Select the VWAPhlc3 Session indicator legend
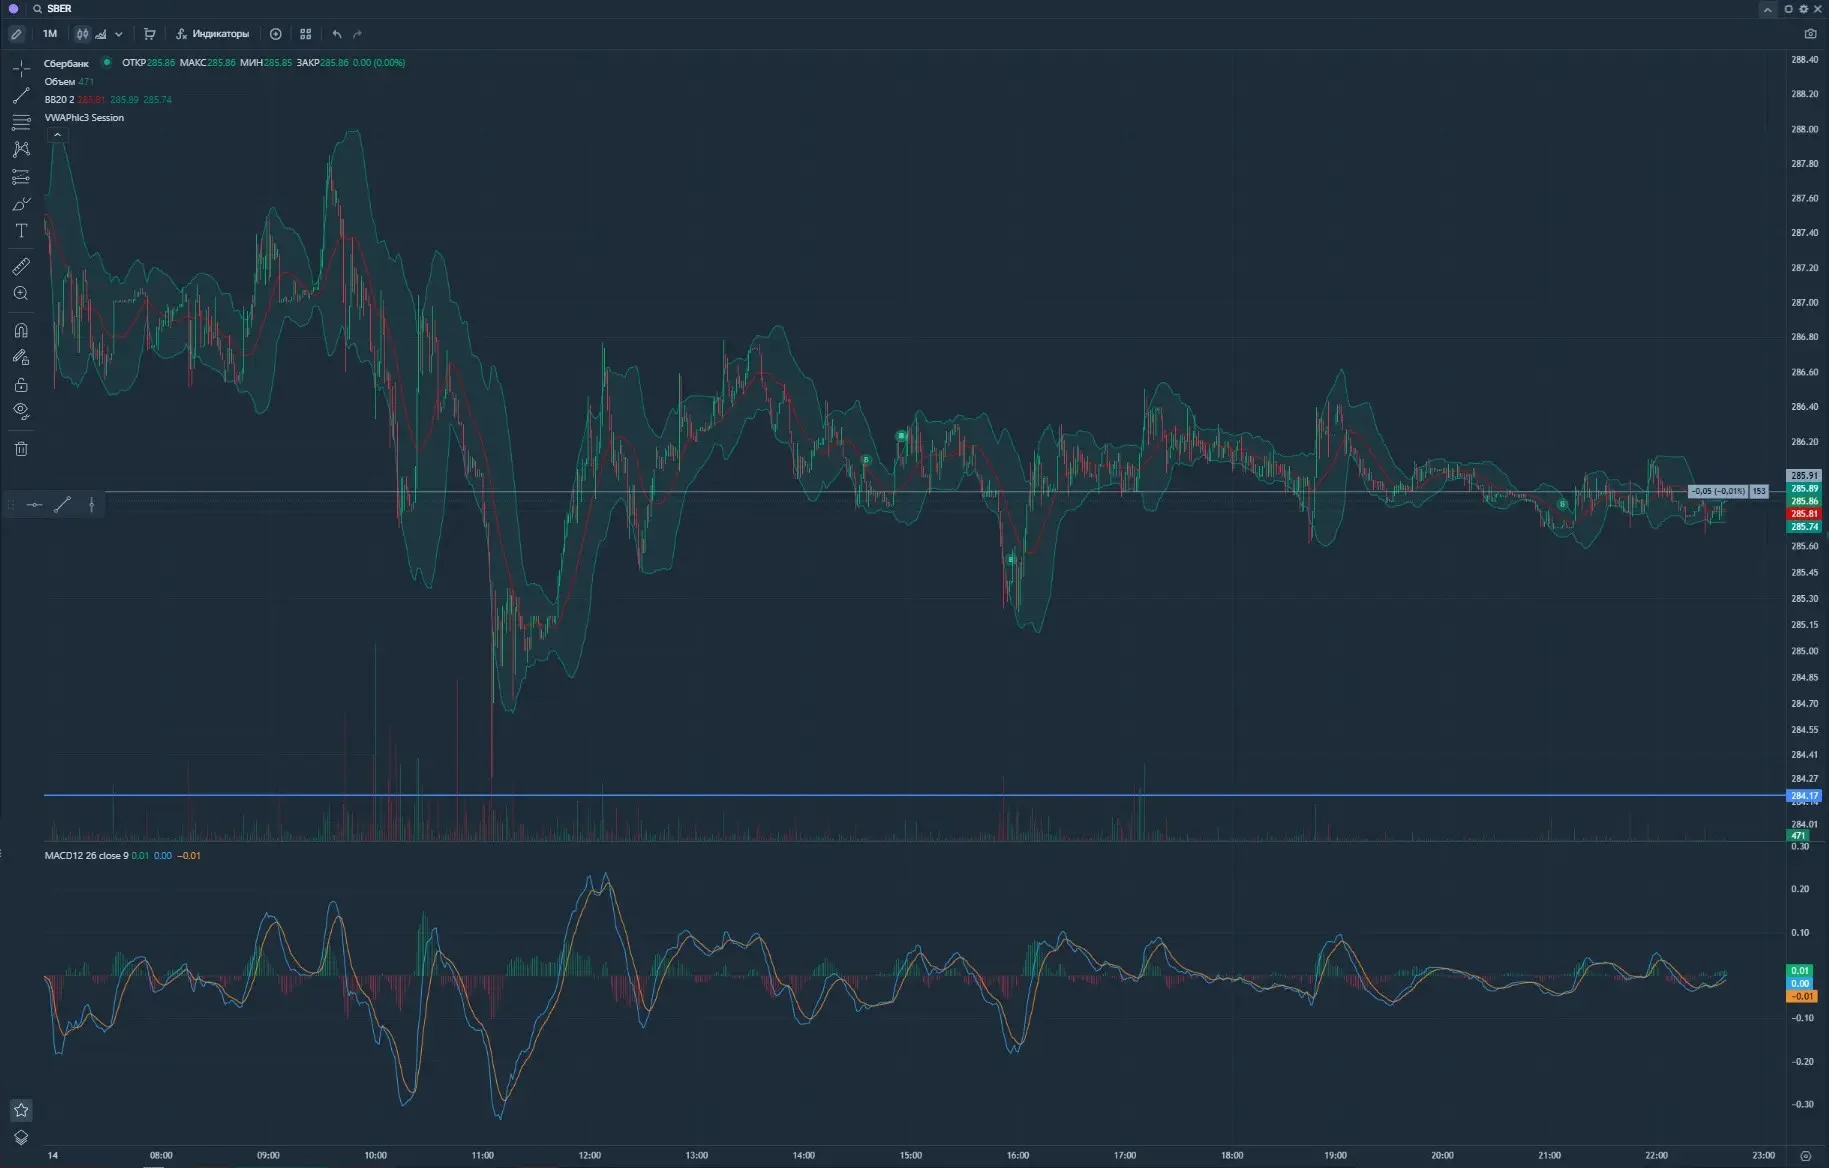 click(x=84, y=118)
